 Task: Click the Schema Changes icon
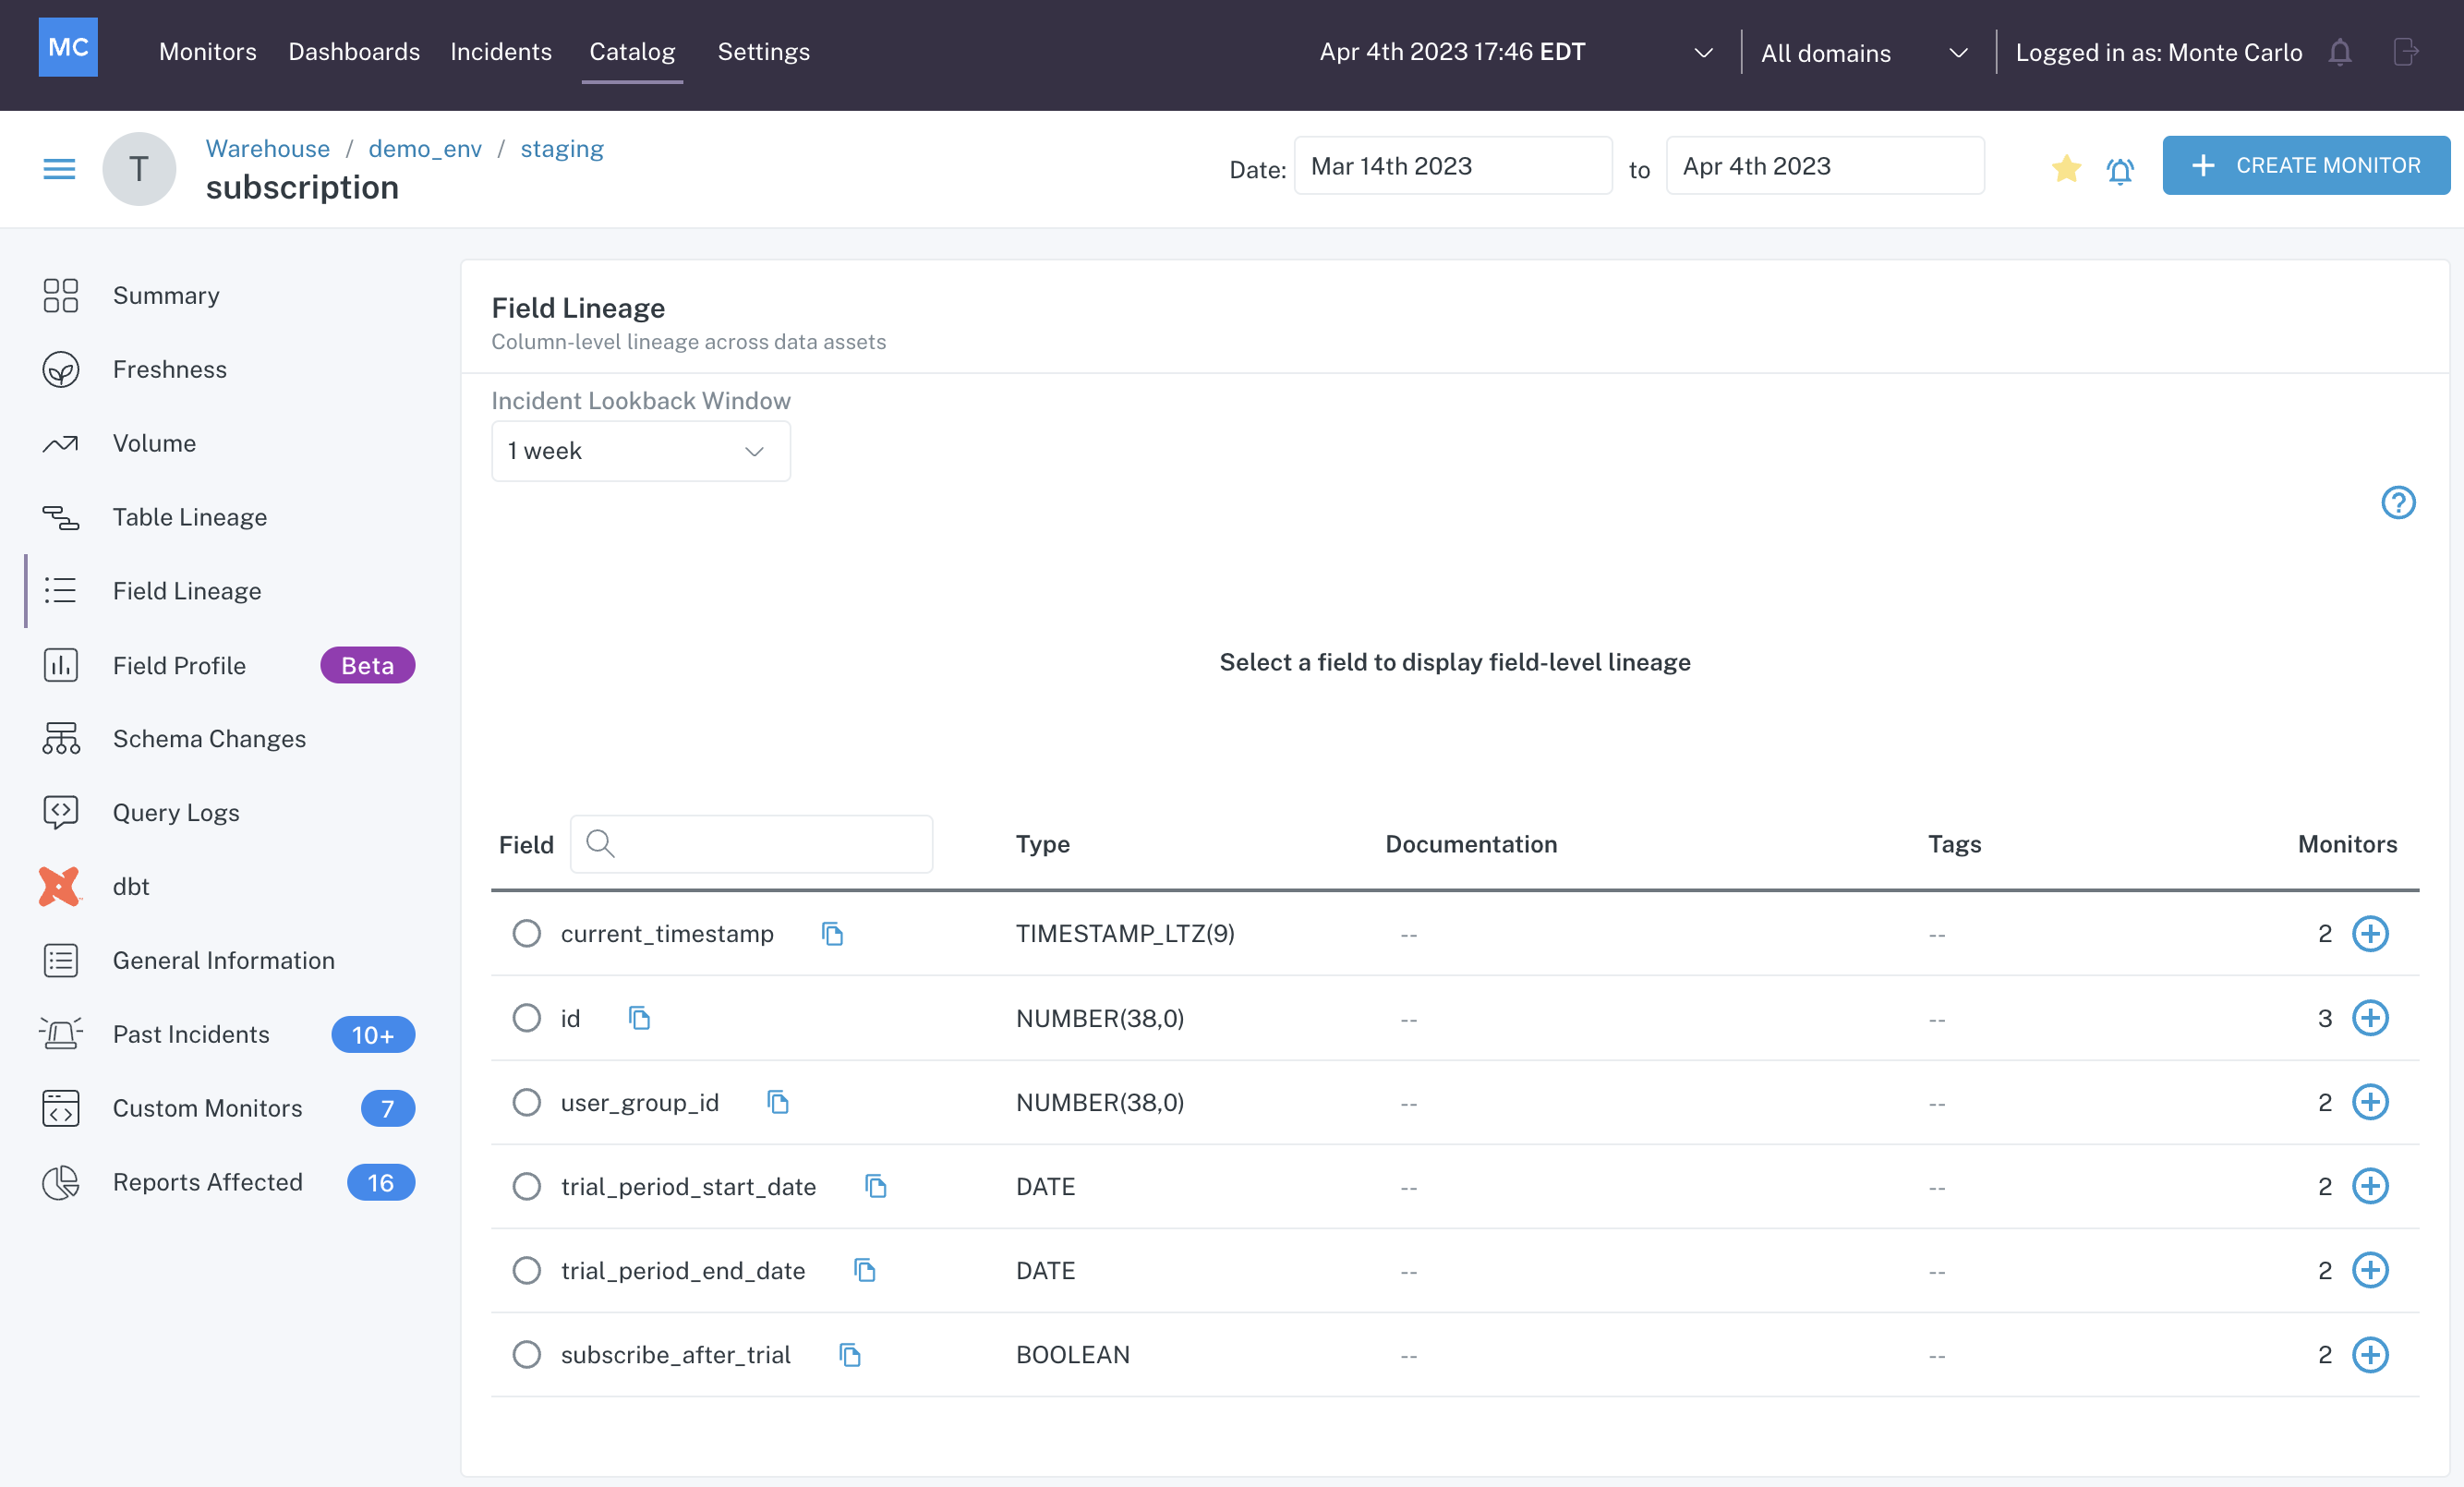[x=61, y=738]
